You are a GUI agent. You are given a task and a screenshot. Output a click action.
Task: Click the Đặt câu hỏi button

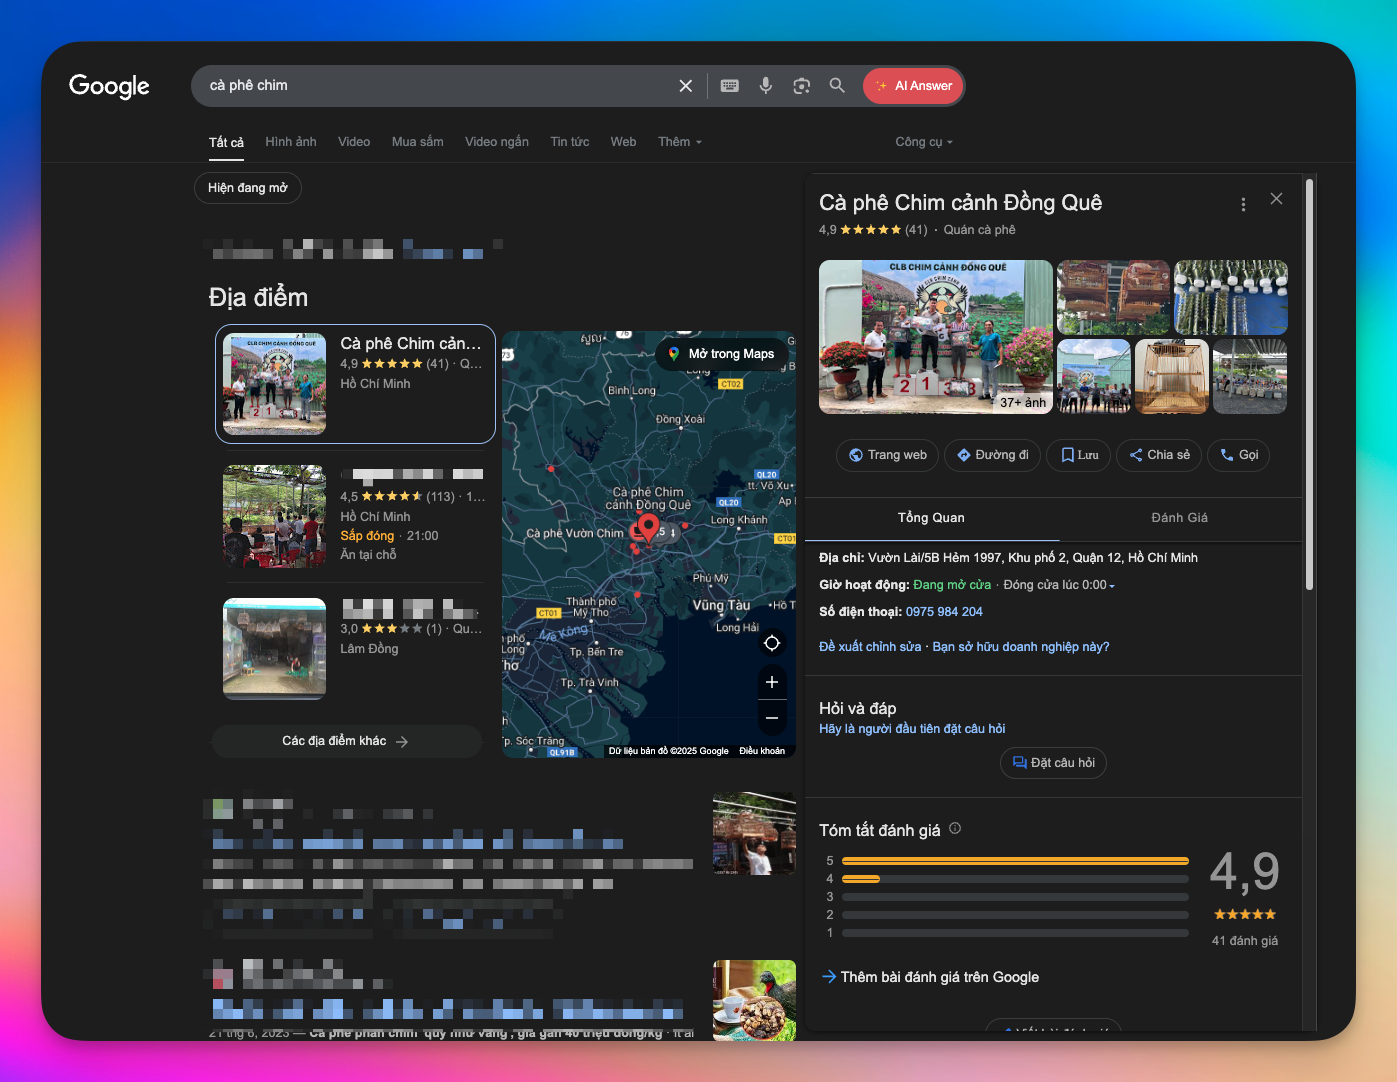click(1053, 763)
